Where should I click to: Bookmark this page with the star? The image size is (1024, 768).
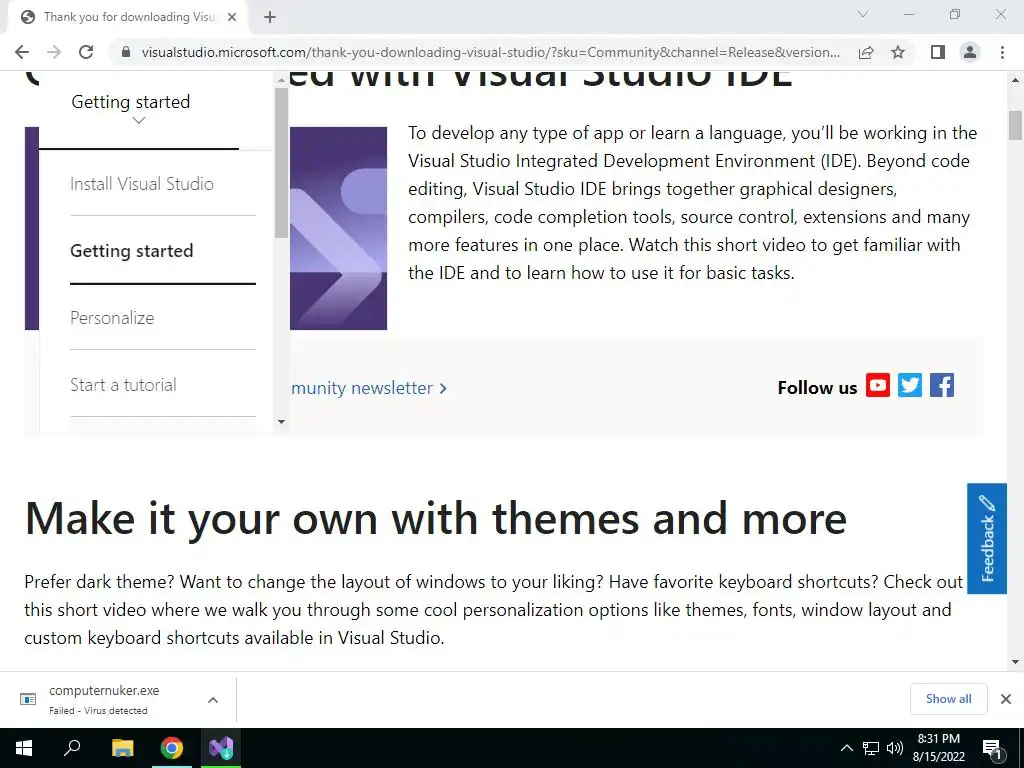tap(898, 52)
